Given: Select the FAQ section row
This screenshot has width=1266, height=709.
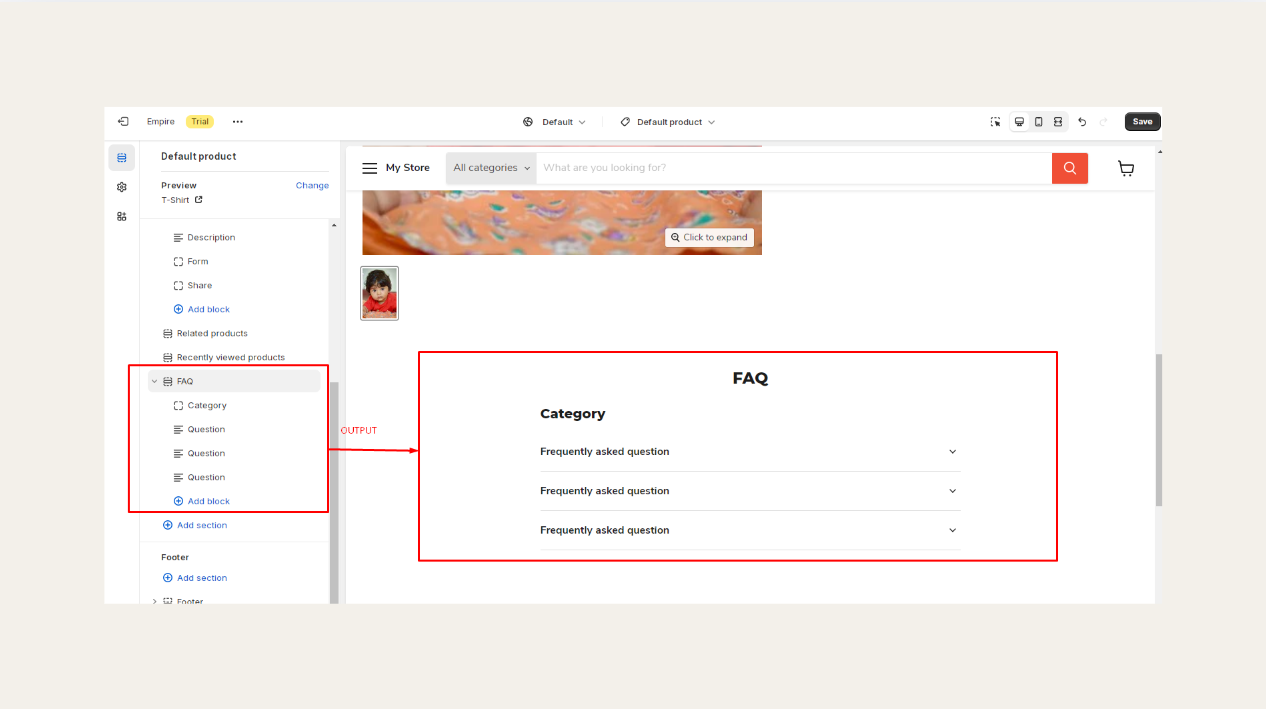Looking at the screenshot, I should [x=234, y=381].
